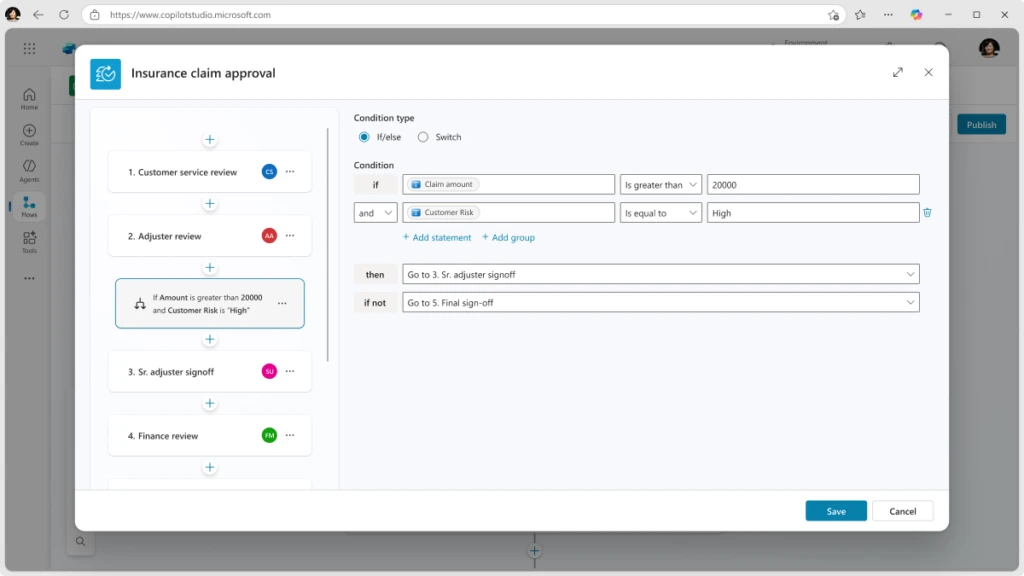This screenshot has width=1024, height=576.
Task: Open the app launcher waffle icon
Action: click(28, 48)
